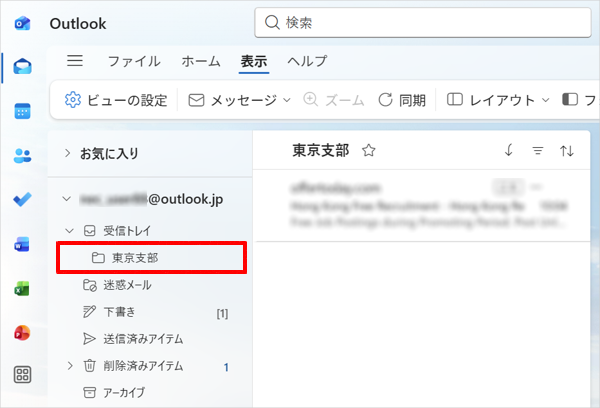600x408 pixels.
Task: Open the 送信済みアイテム sent folder
Action: pos(133,339)
